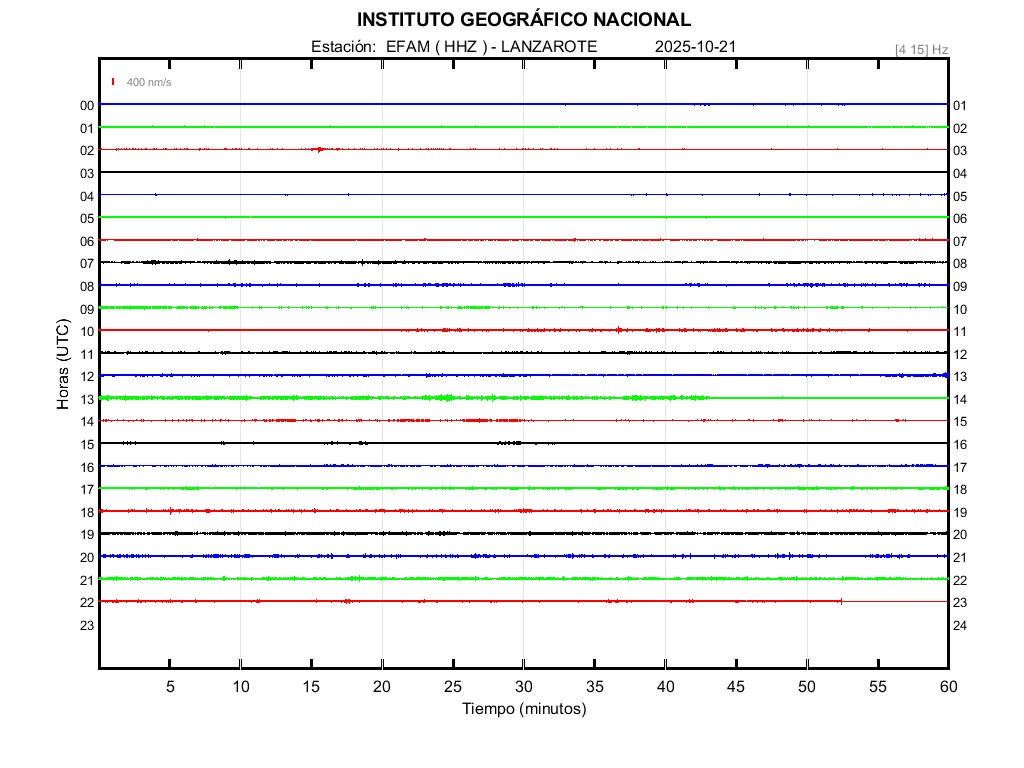
Task: Click the [4 15] Hz filter label
Action: pyautogui.click(x=921, y=49)
